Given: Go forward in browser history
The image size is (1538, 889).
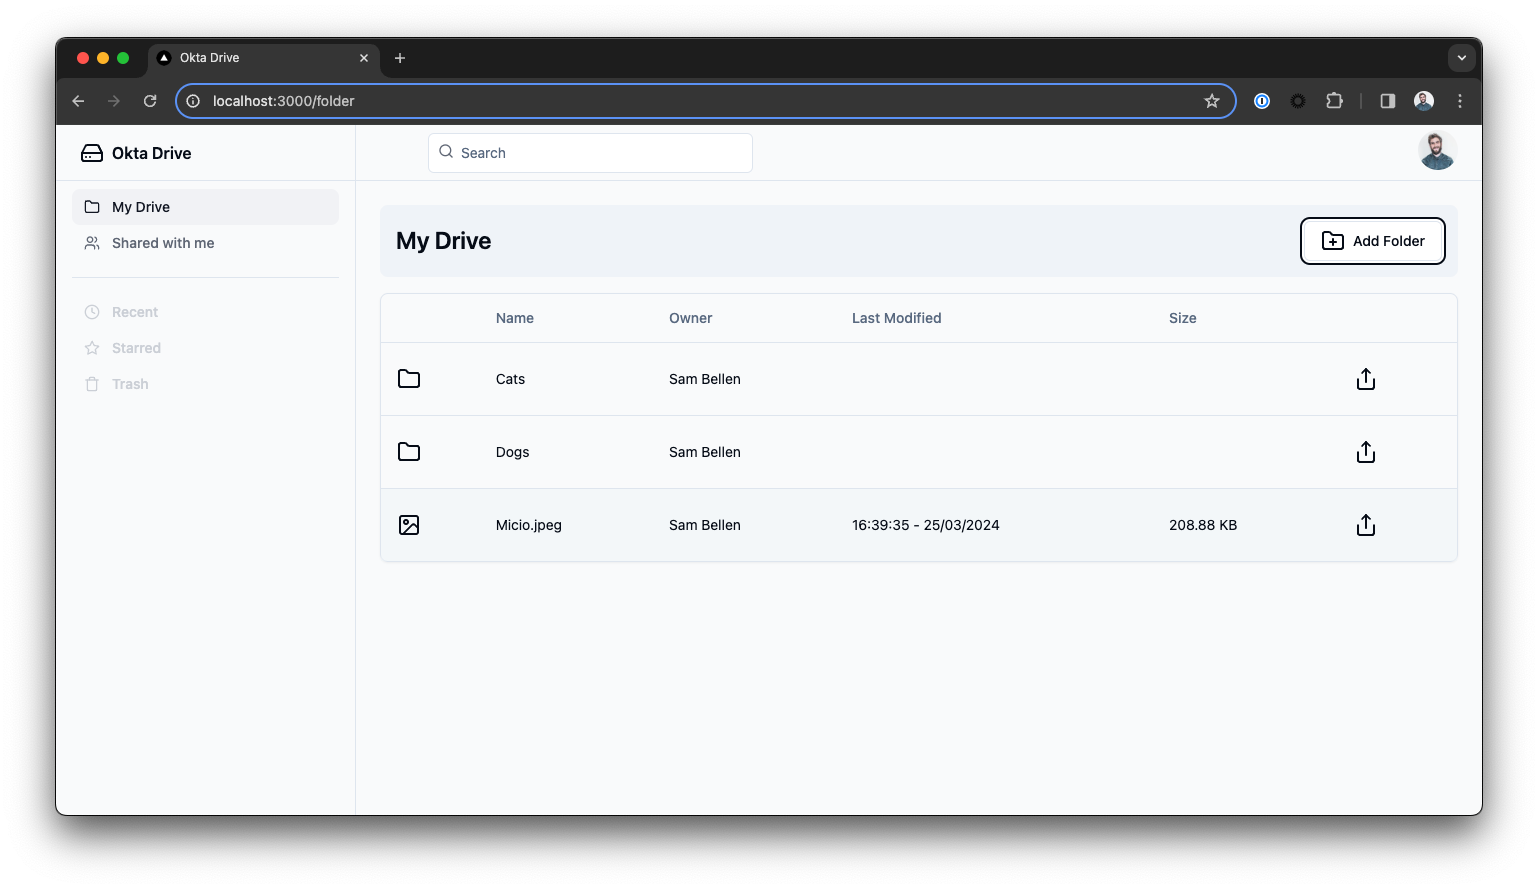Looking at the screenshot, I should [114, 101].
